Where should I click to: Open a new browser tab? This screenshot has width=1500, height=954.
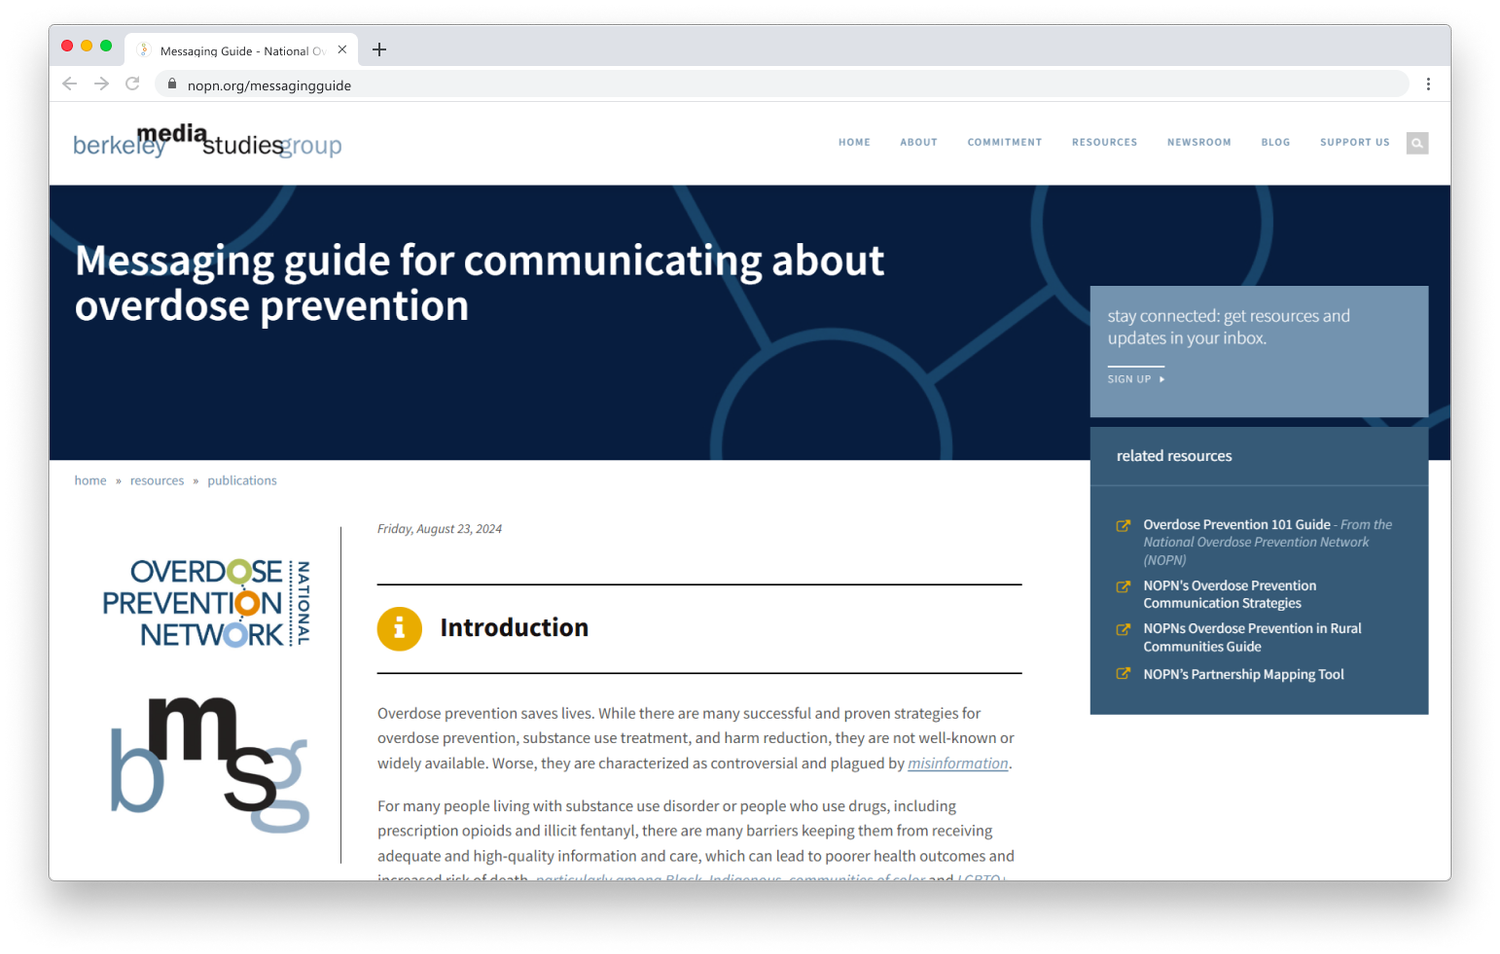[379, 49]
